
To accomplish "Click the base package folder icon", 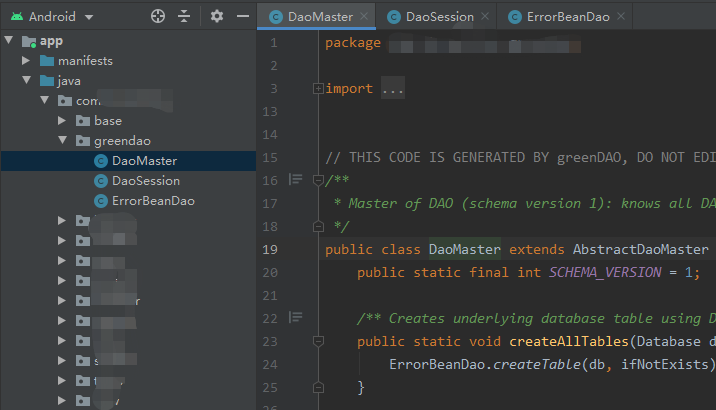I will pyautogui.click(x=83, y=121).
